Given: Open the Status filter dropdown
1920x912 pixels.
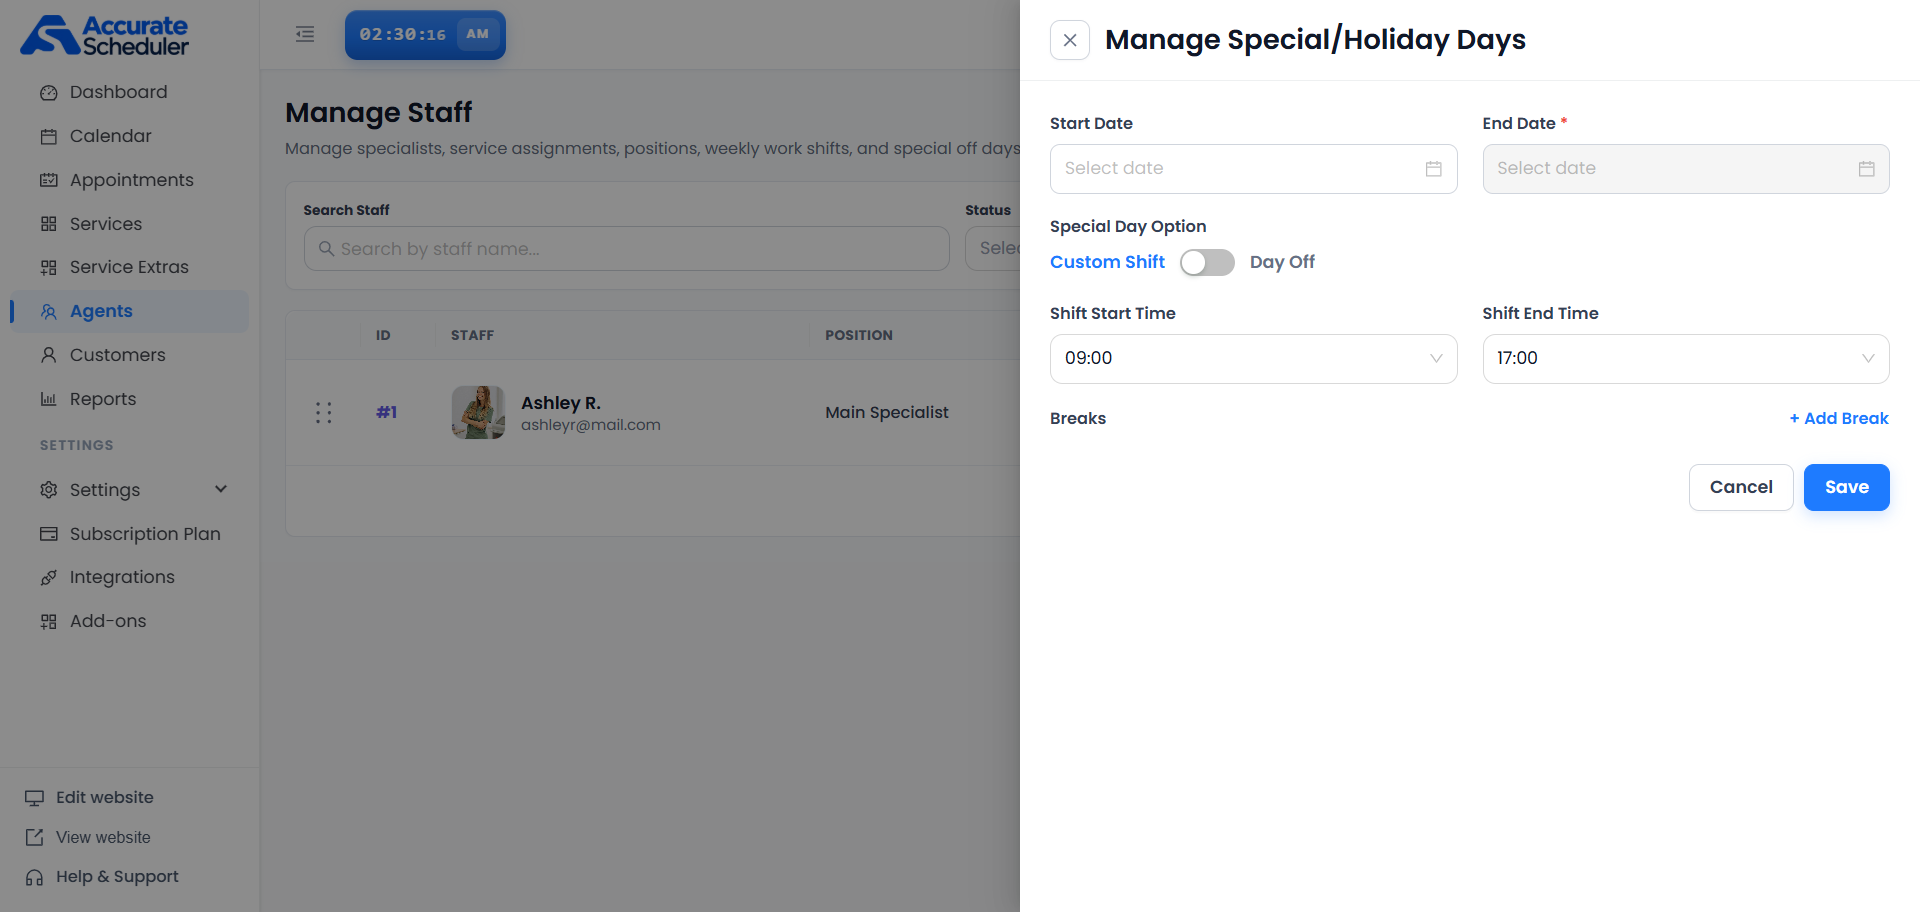Looking at the screenshot, I should coord(992,248).
